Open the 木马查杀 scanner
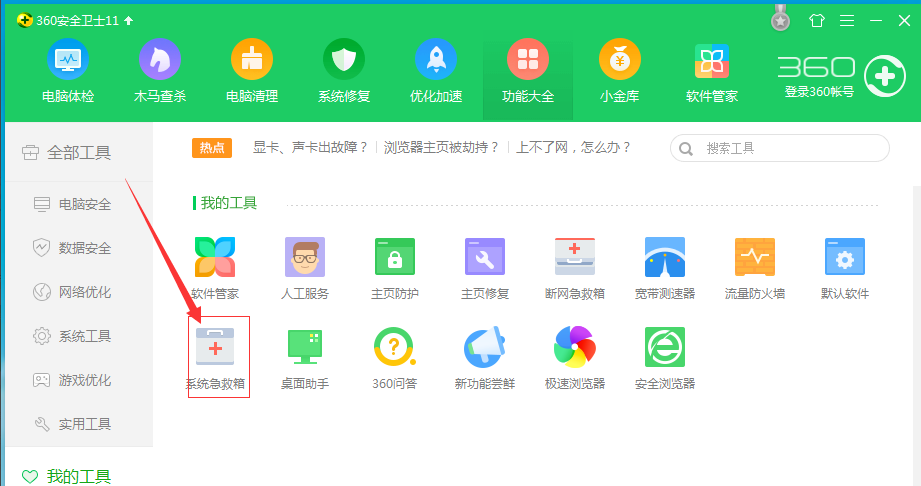 (160, 71)
